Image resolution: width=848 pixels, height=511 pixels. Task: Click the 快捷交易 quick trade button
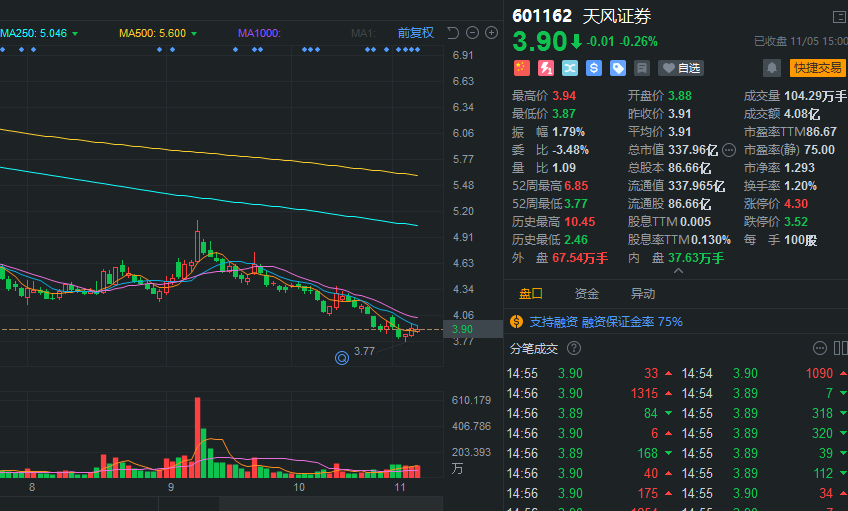pos(818,68)
